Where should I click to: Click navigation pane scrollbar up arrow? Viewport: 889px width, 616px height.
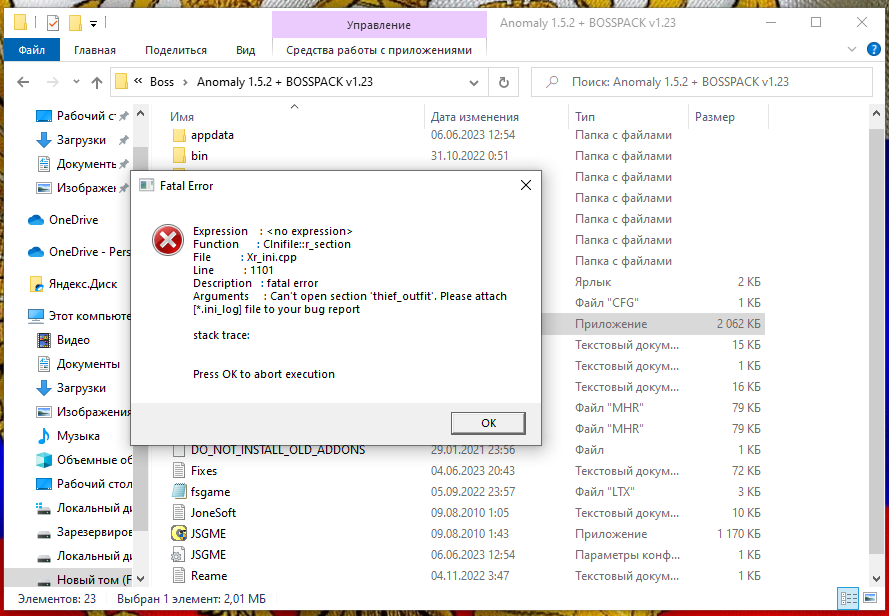141,114
